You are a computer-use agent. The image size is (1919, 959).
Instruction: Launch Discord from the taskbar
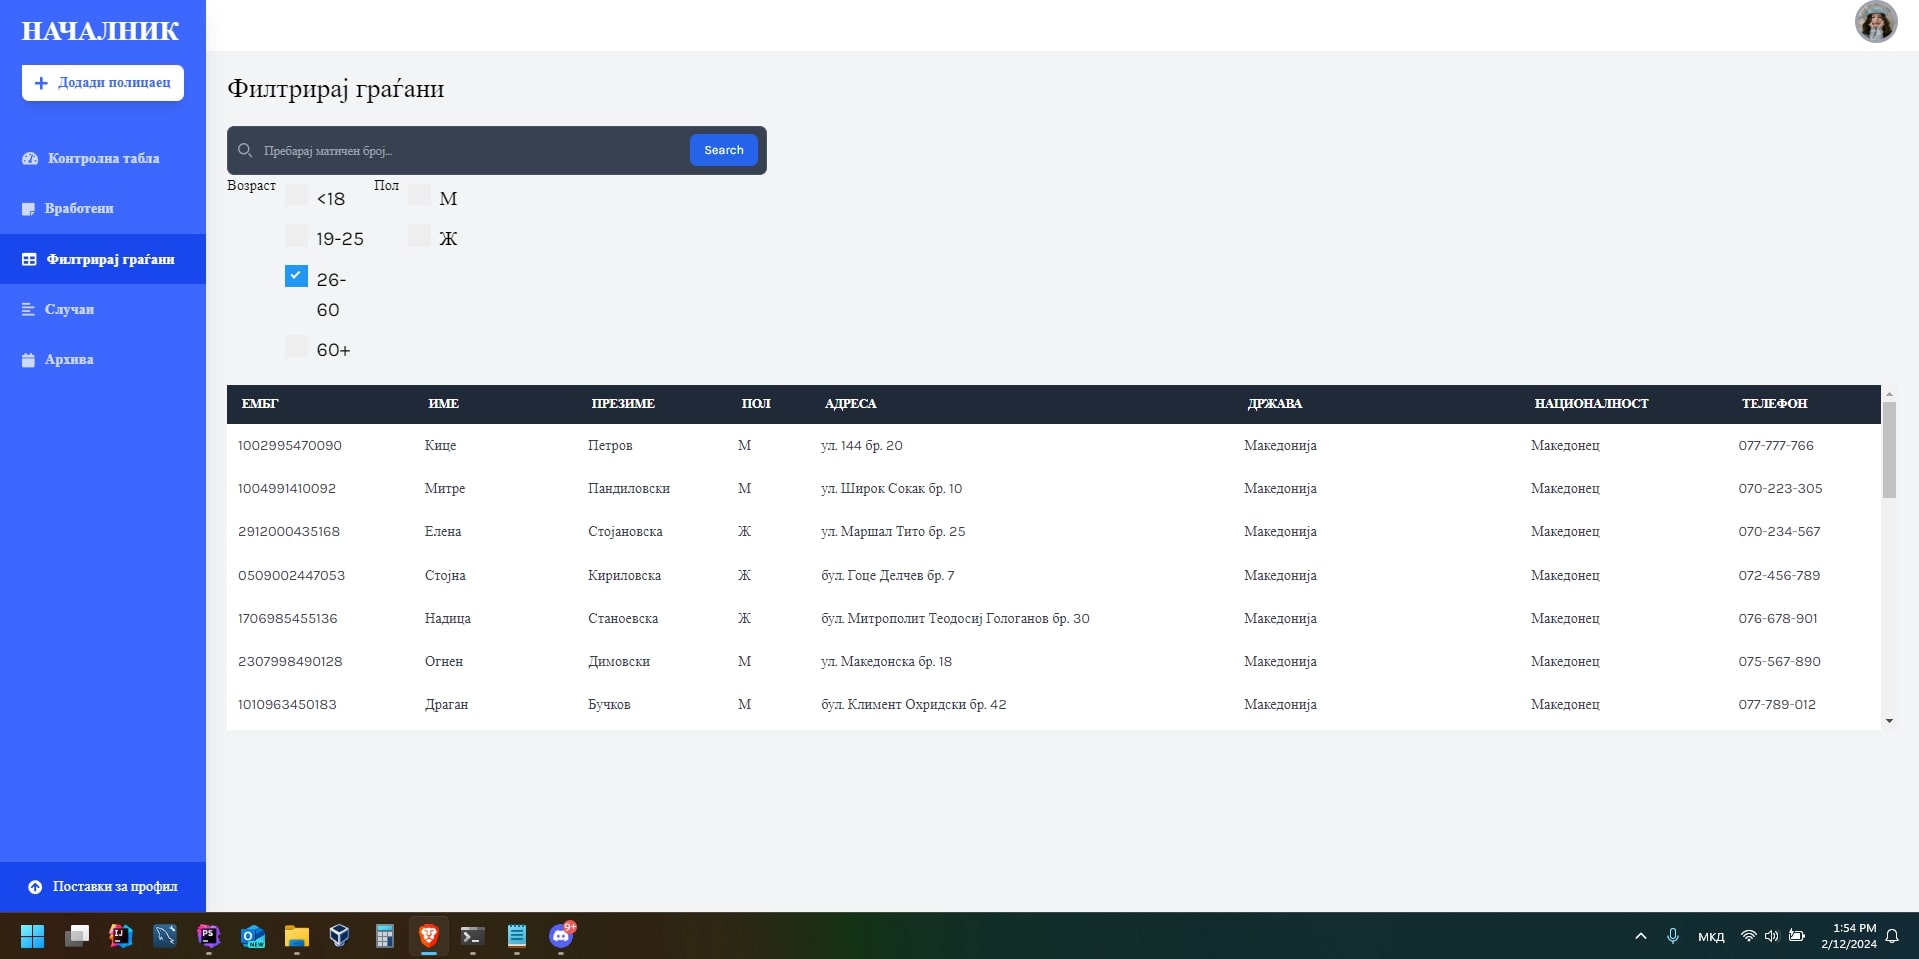(561, 936)
